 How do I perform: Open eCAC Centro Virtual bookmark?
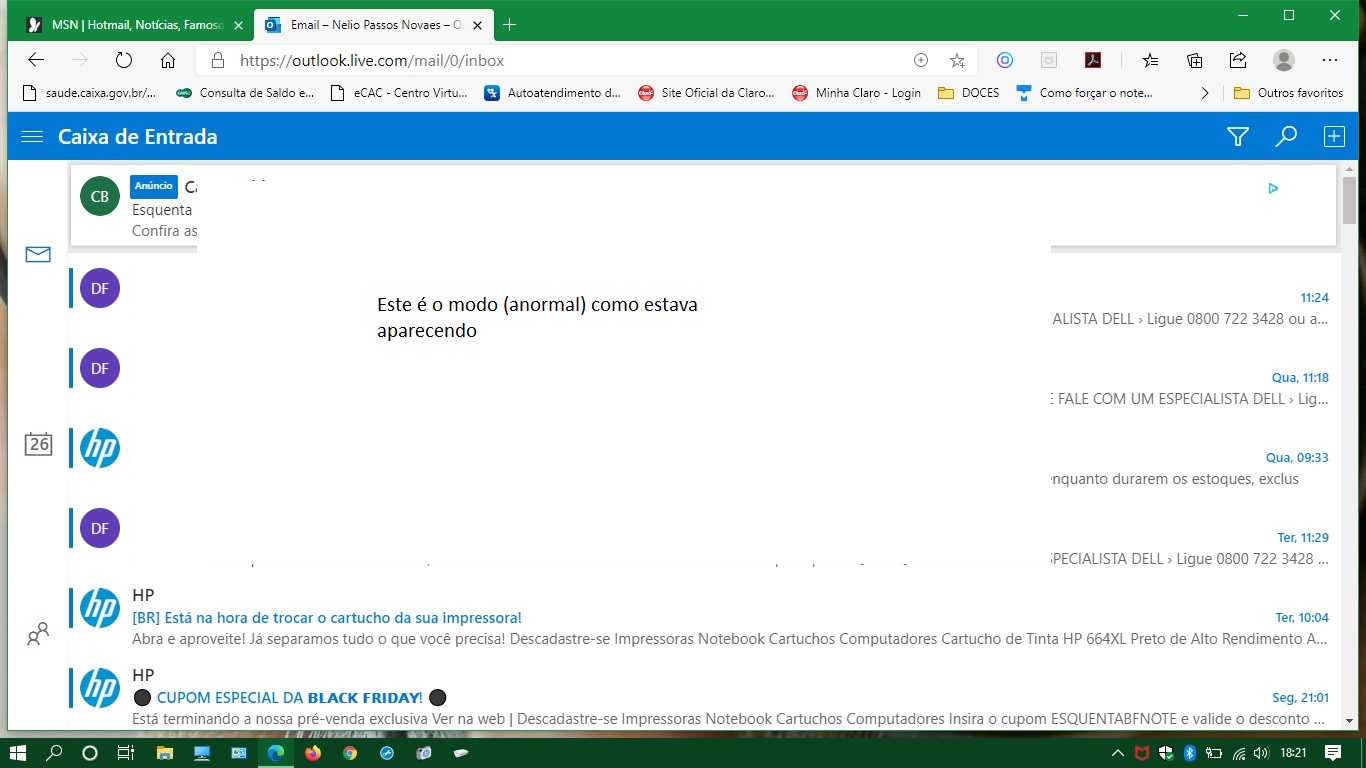(398, 93)
